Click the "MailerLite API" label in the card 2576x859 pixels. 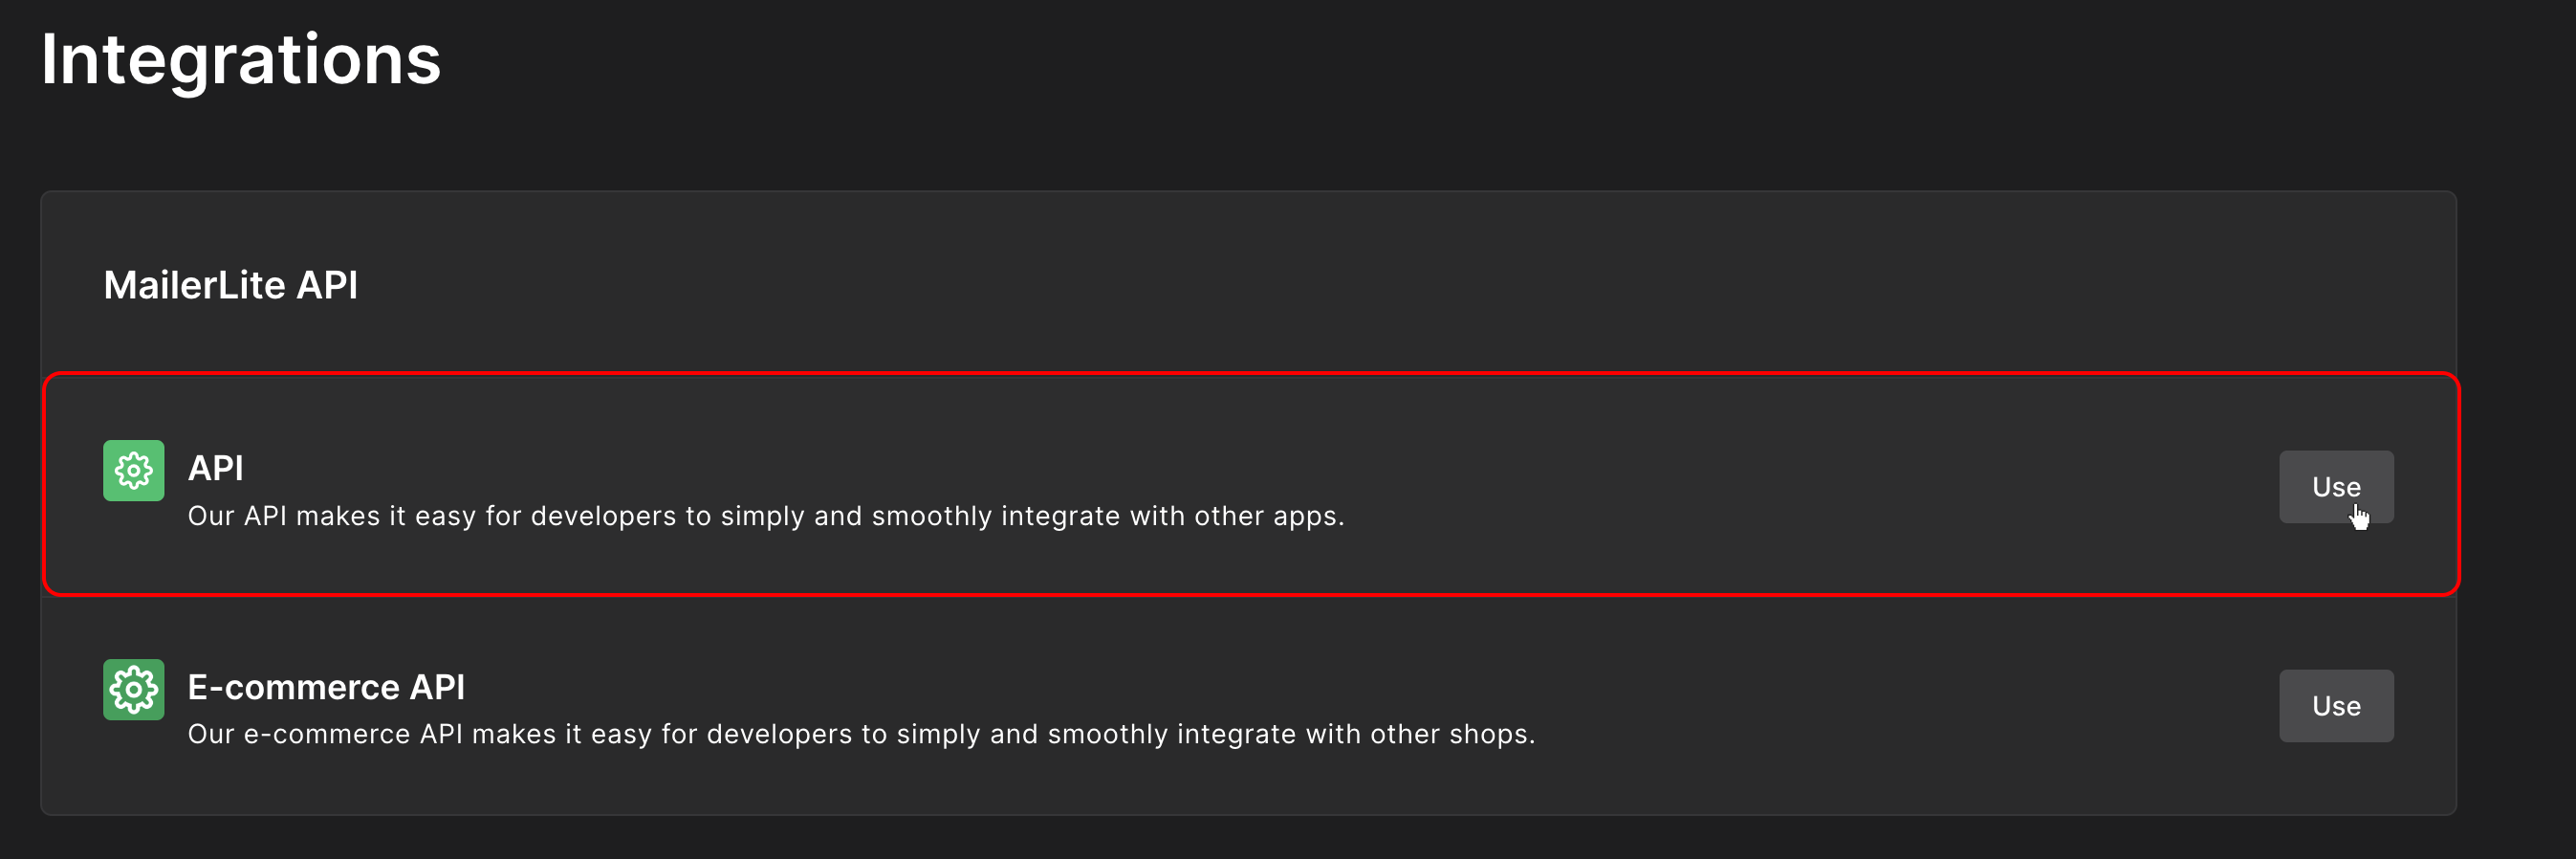pos(231,285)
